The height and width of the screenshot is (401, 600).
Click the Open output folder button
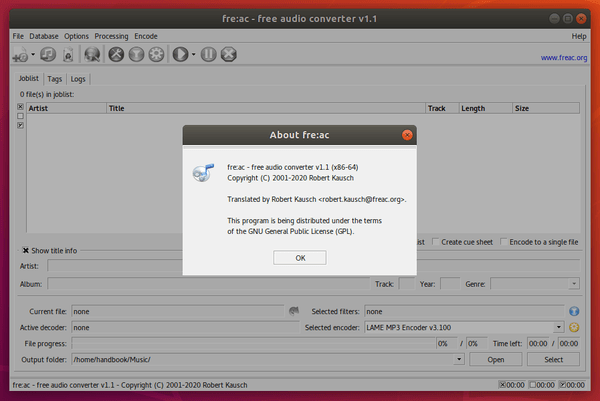click(x=496, y=359)
